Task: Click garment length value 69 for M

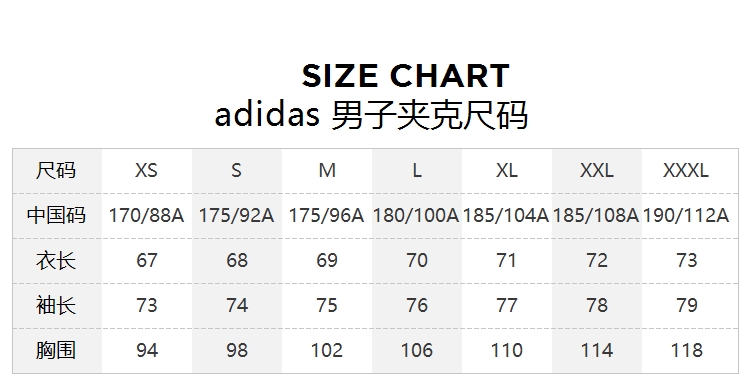Action: [327, 261]
